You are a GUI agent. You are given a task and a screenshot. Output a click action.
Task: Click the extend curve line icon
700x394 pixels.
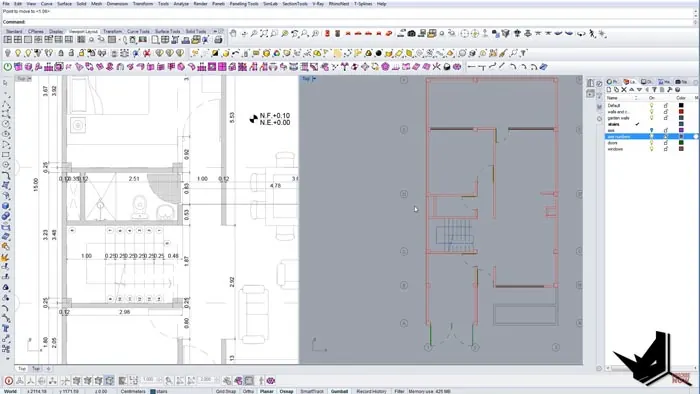pyautogui.click(x=471, y=67)
